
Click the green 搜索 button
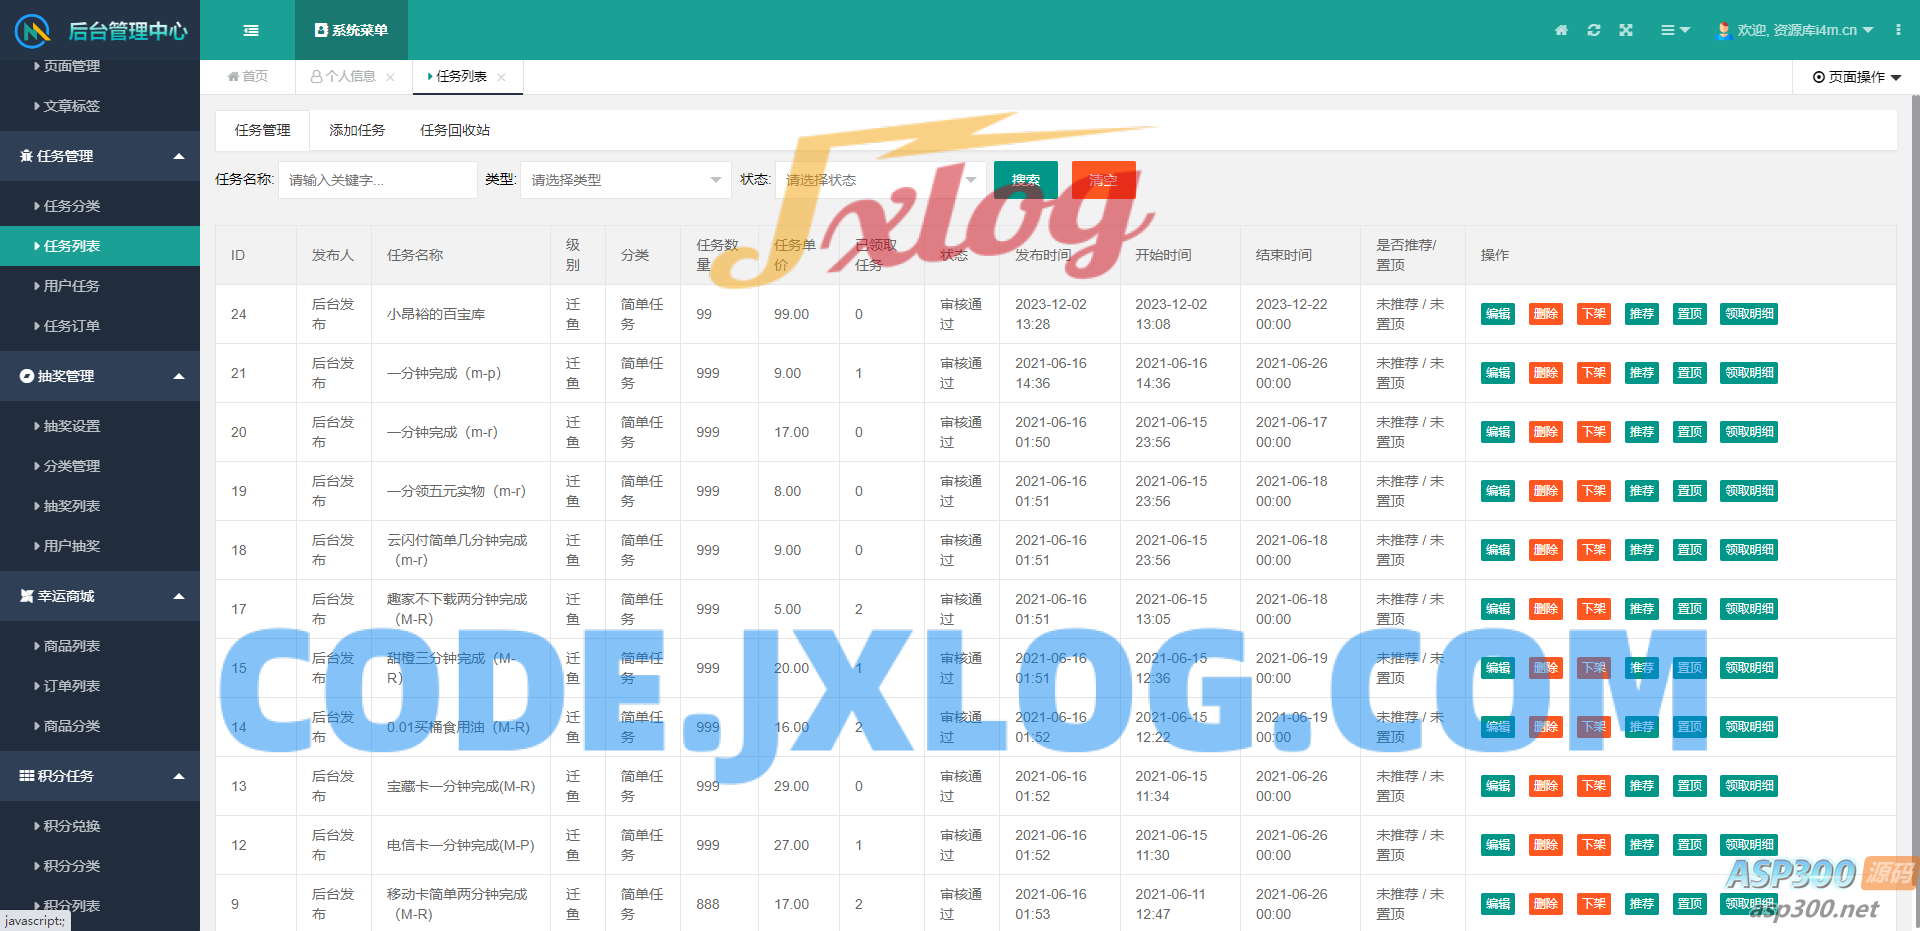click(x=1025, y=180)
